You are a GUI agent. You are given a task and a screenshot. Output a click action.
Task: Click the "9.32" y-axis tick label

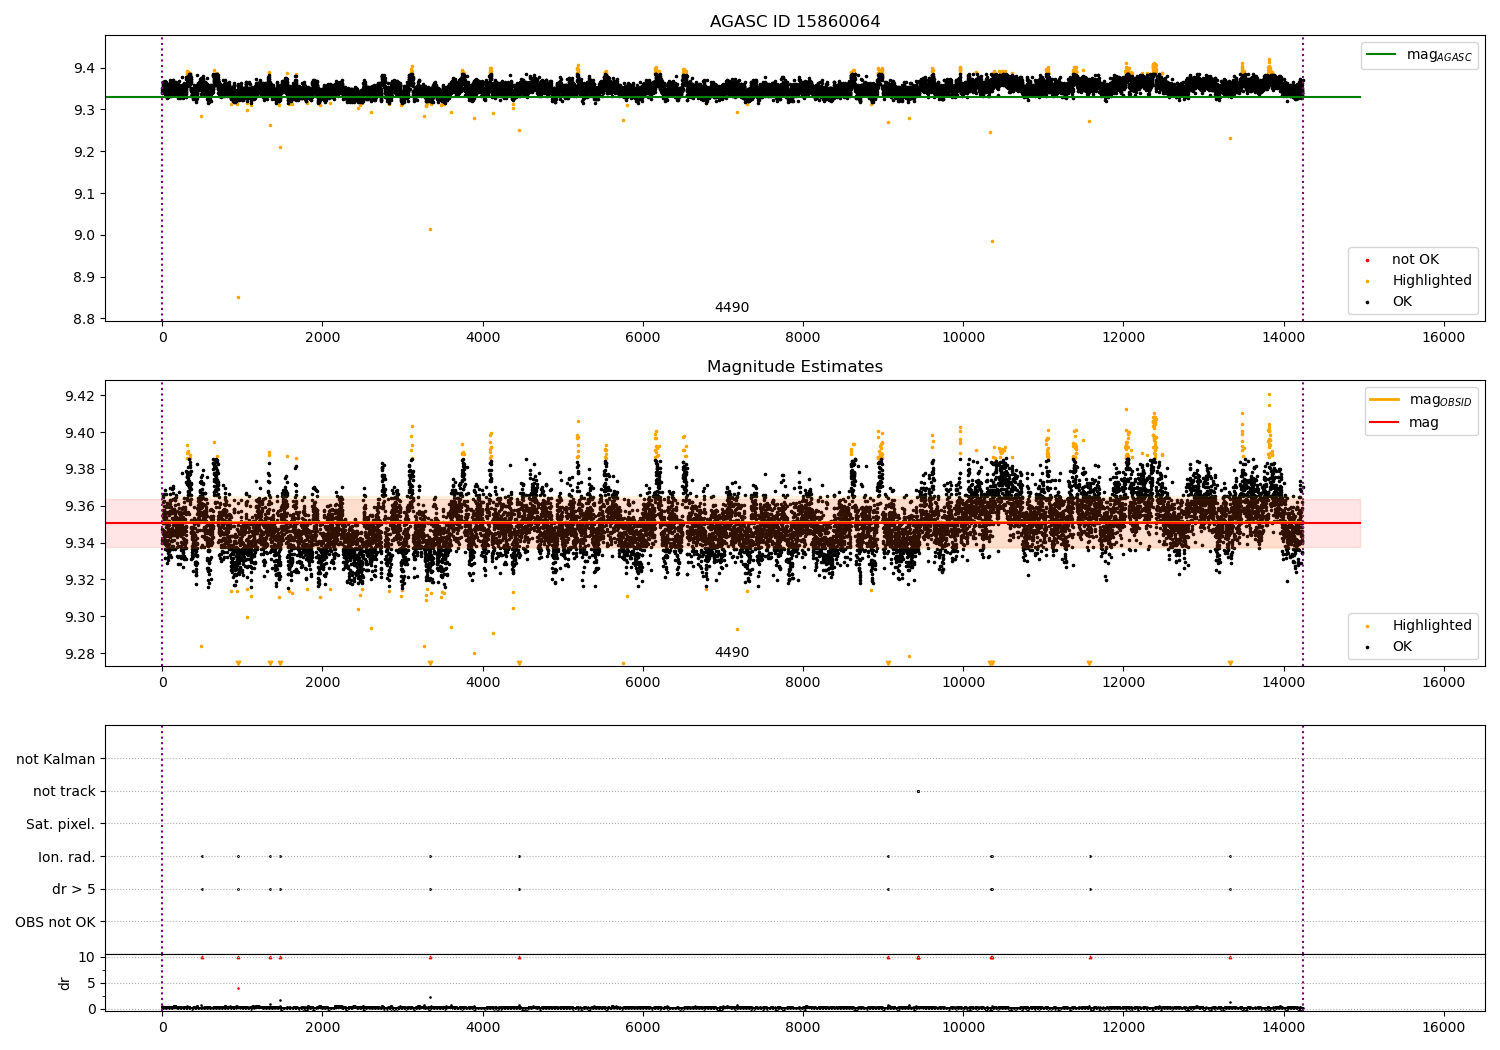click(79, 580)
